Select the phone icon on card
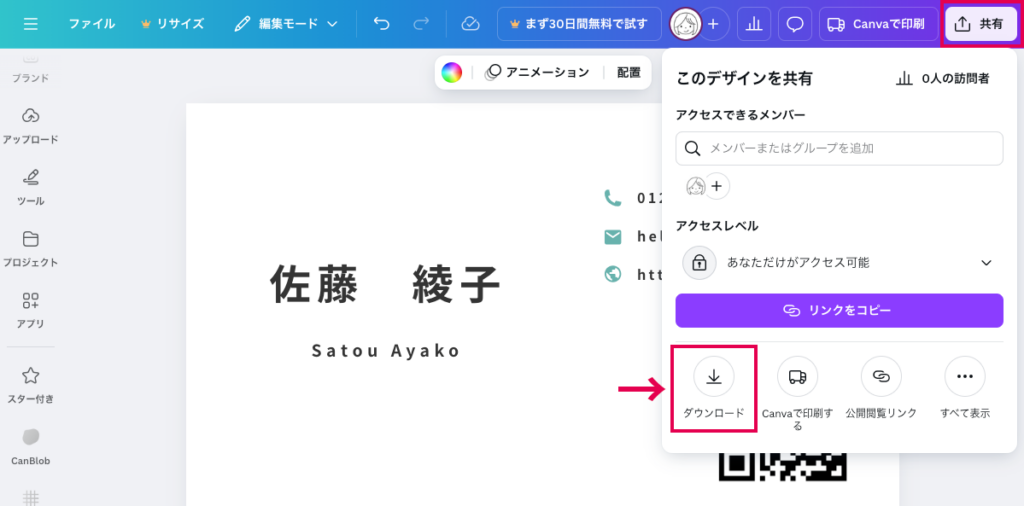Image resolution: width=1024 pixels, height=506 pixels. pos(613,198)
